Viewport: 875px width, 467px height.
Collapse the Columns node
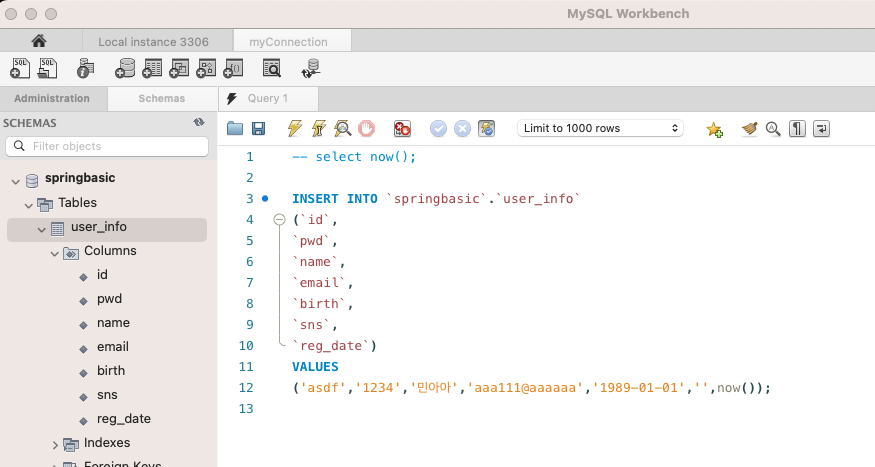pyautogui.click(x=55, y=254)
